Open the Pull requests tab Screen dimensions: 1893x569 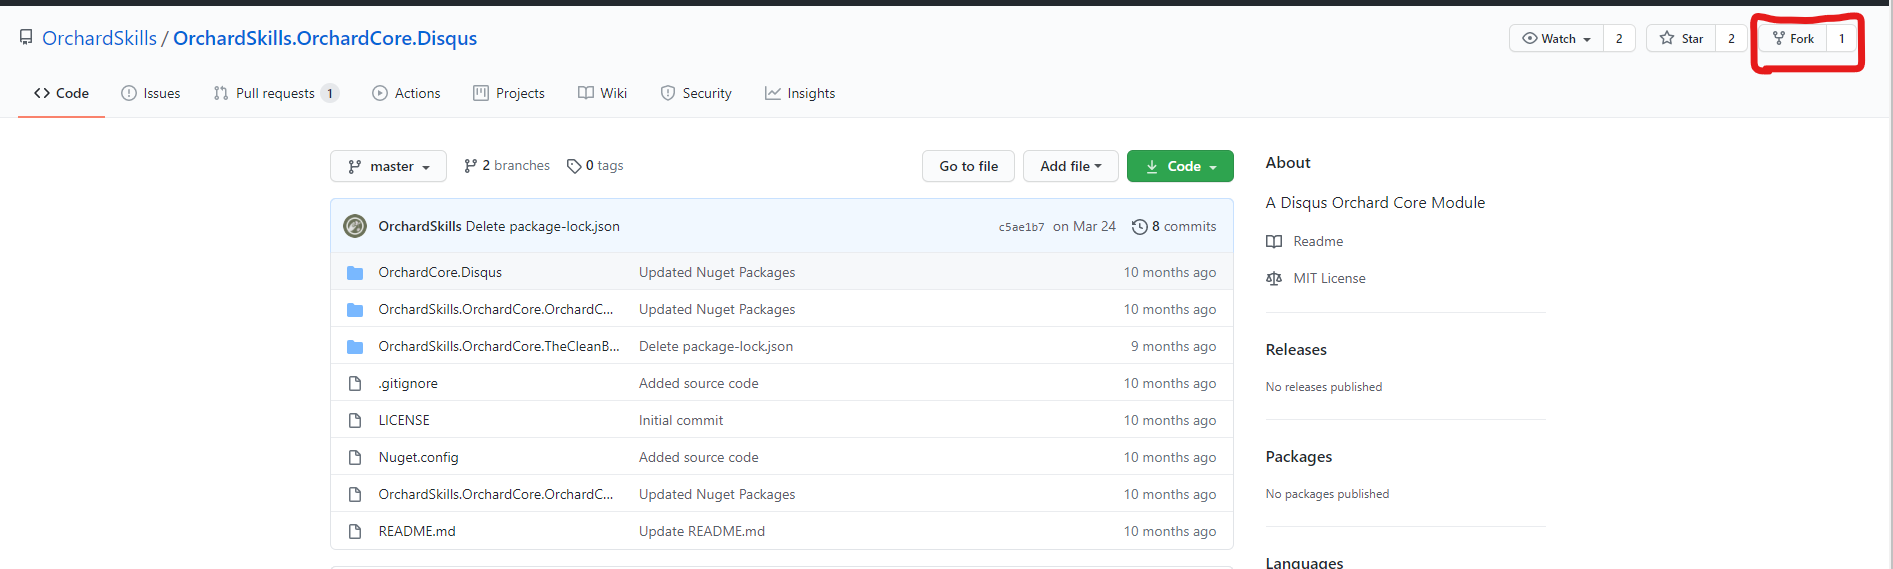coord(276,93)
